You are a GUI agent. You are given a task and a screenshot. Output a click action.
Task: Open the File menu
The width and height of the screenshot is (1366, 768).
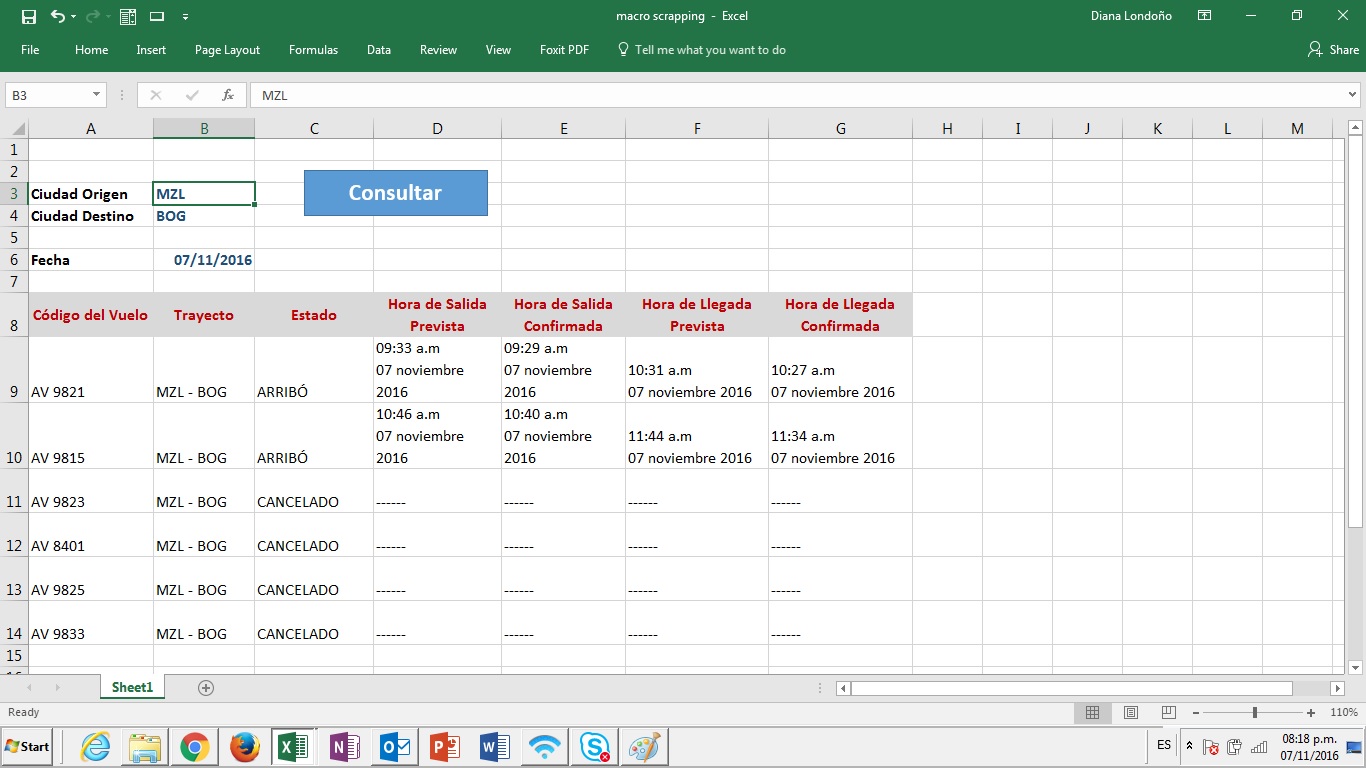click(30, 49)
